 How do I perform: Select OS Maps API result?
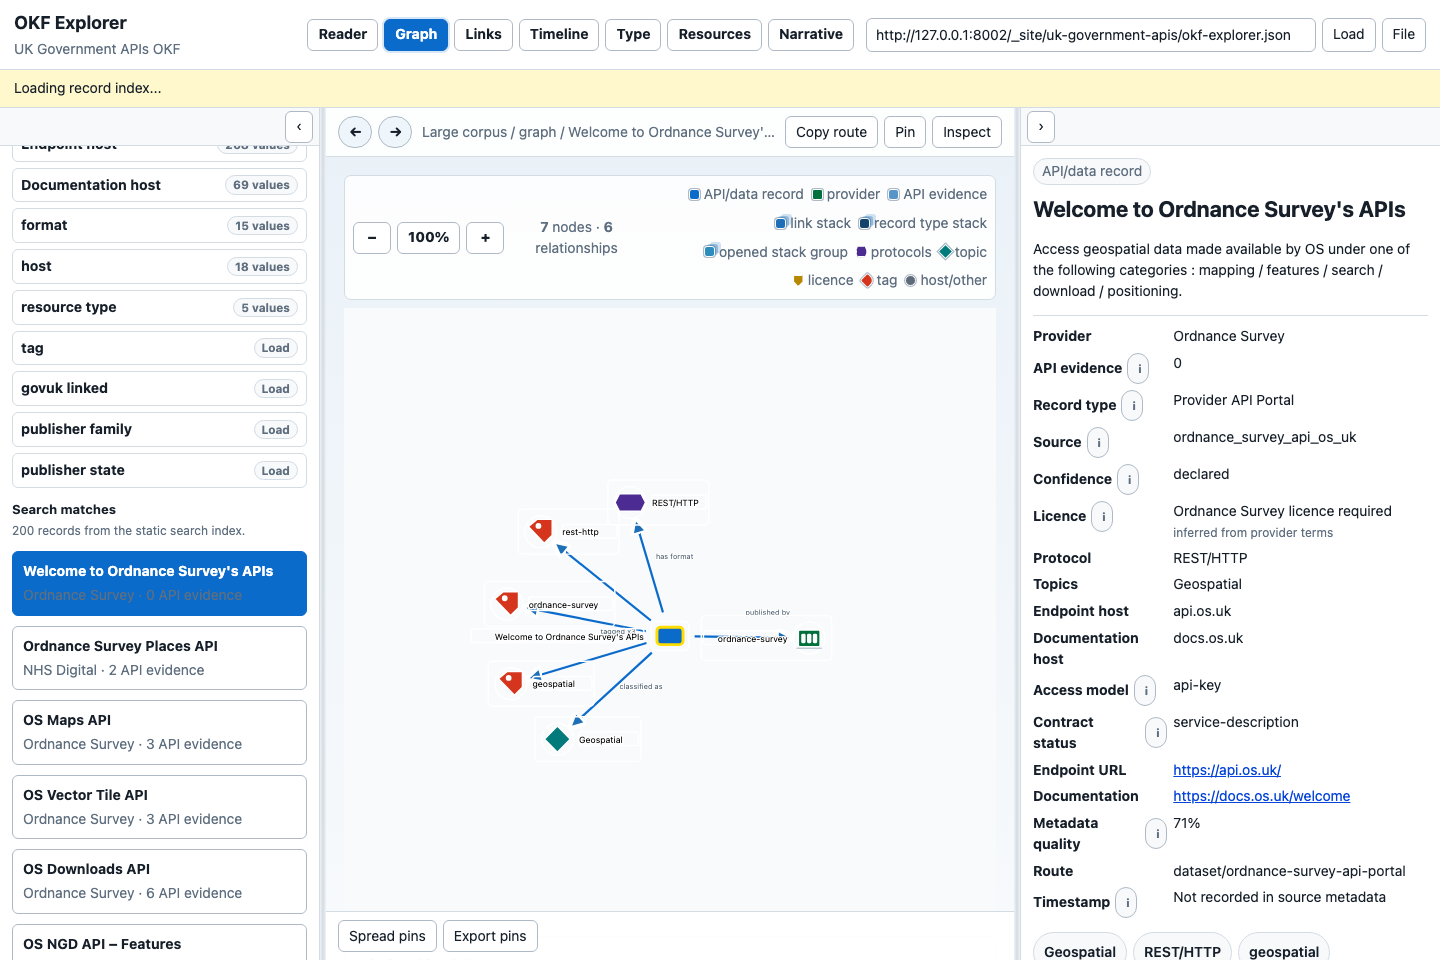[x=160, y=732]
